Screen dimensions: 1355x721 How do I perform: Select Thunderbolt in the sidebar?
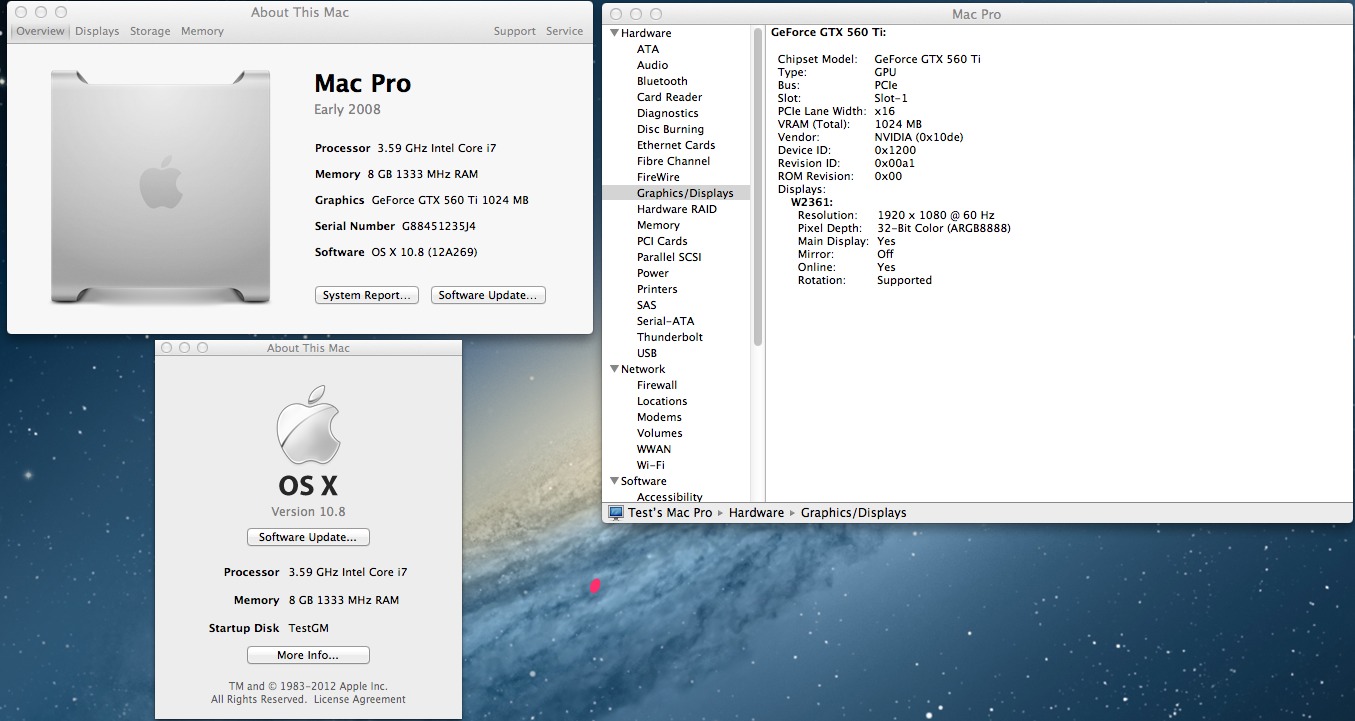pos(670,337)
